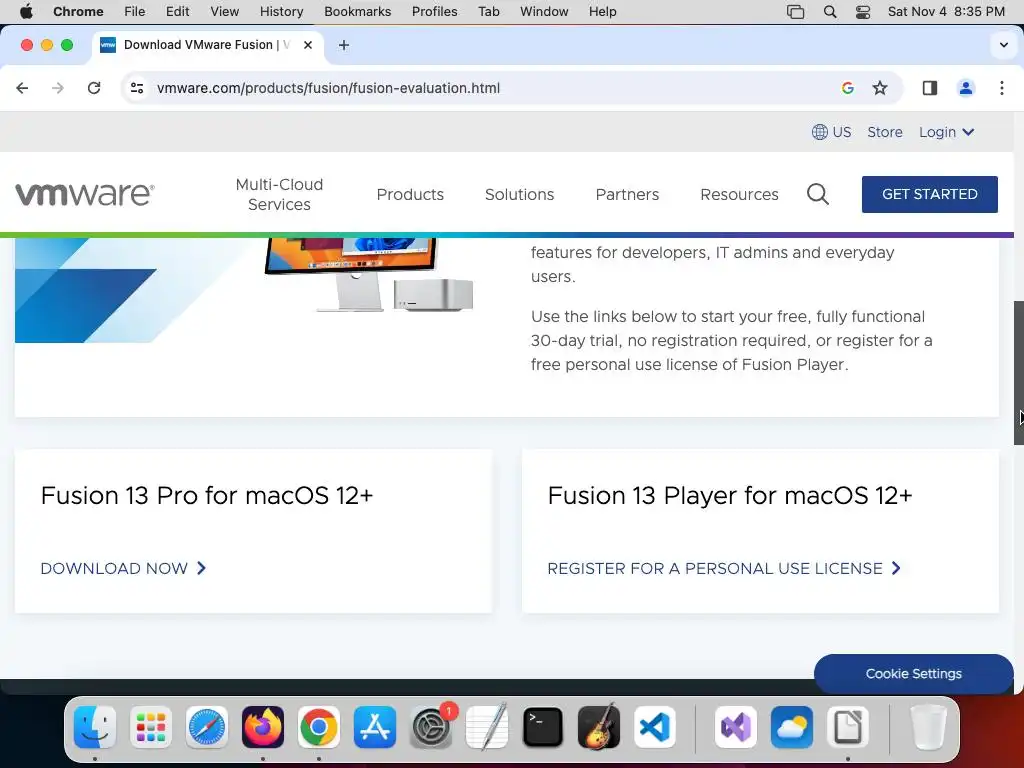Launch Visual Studio from the Dock

[736, 727]
